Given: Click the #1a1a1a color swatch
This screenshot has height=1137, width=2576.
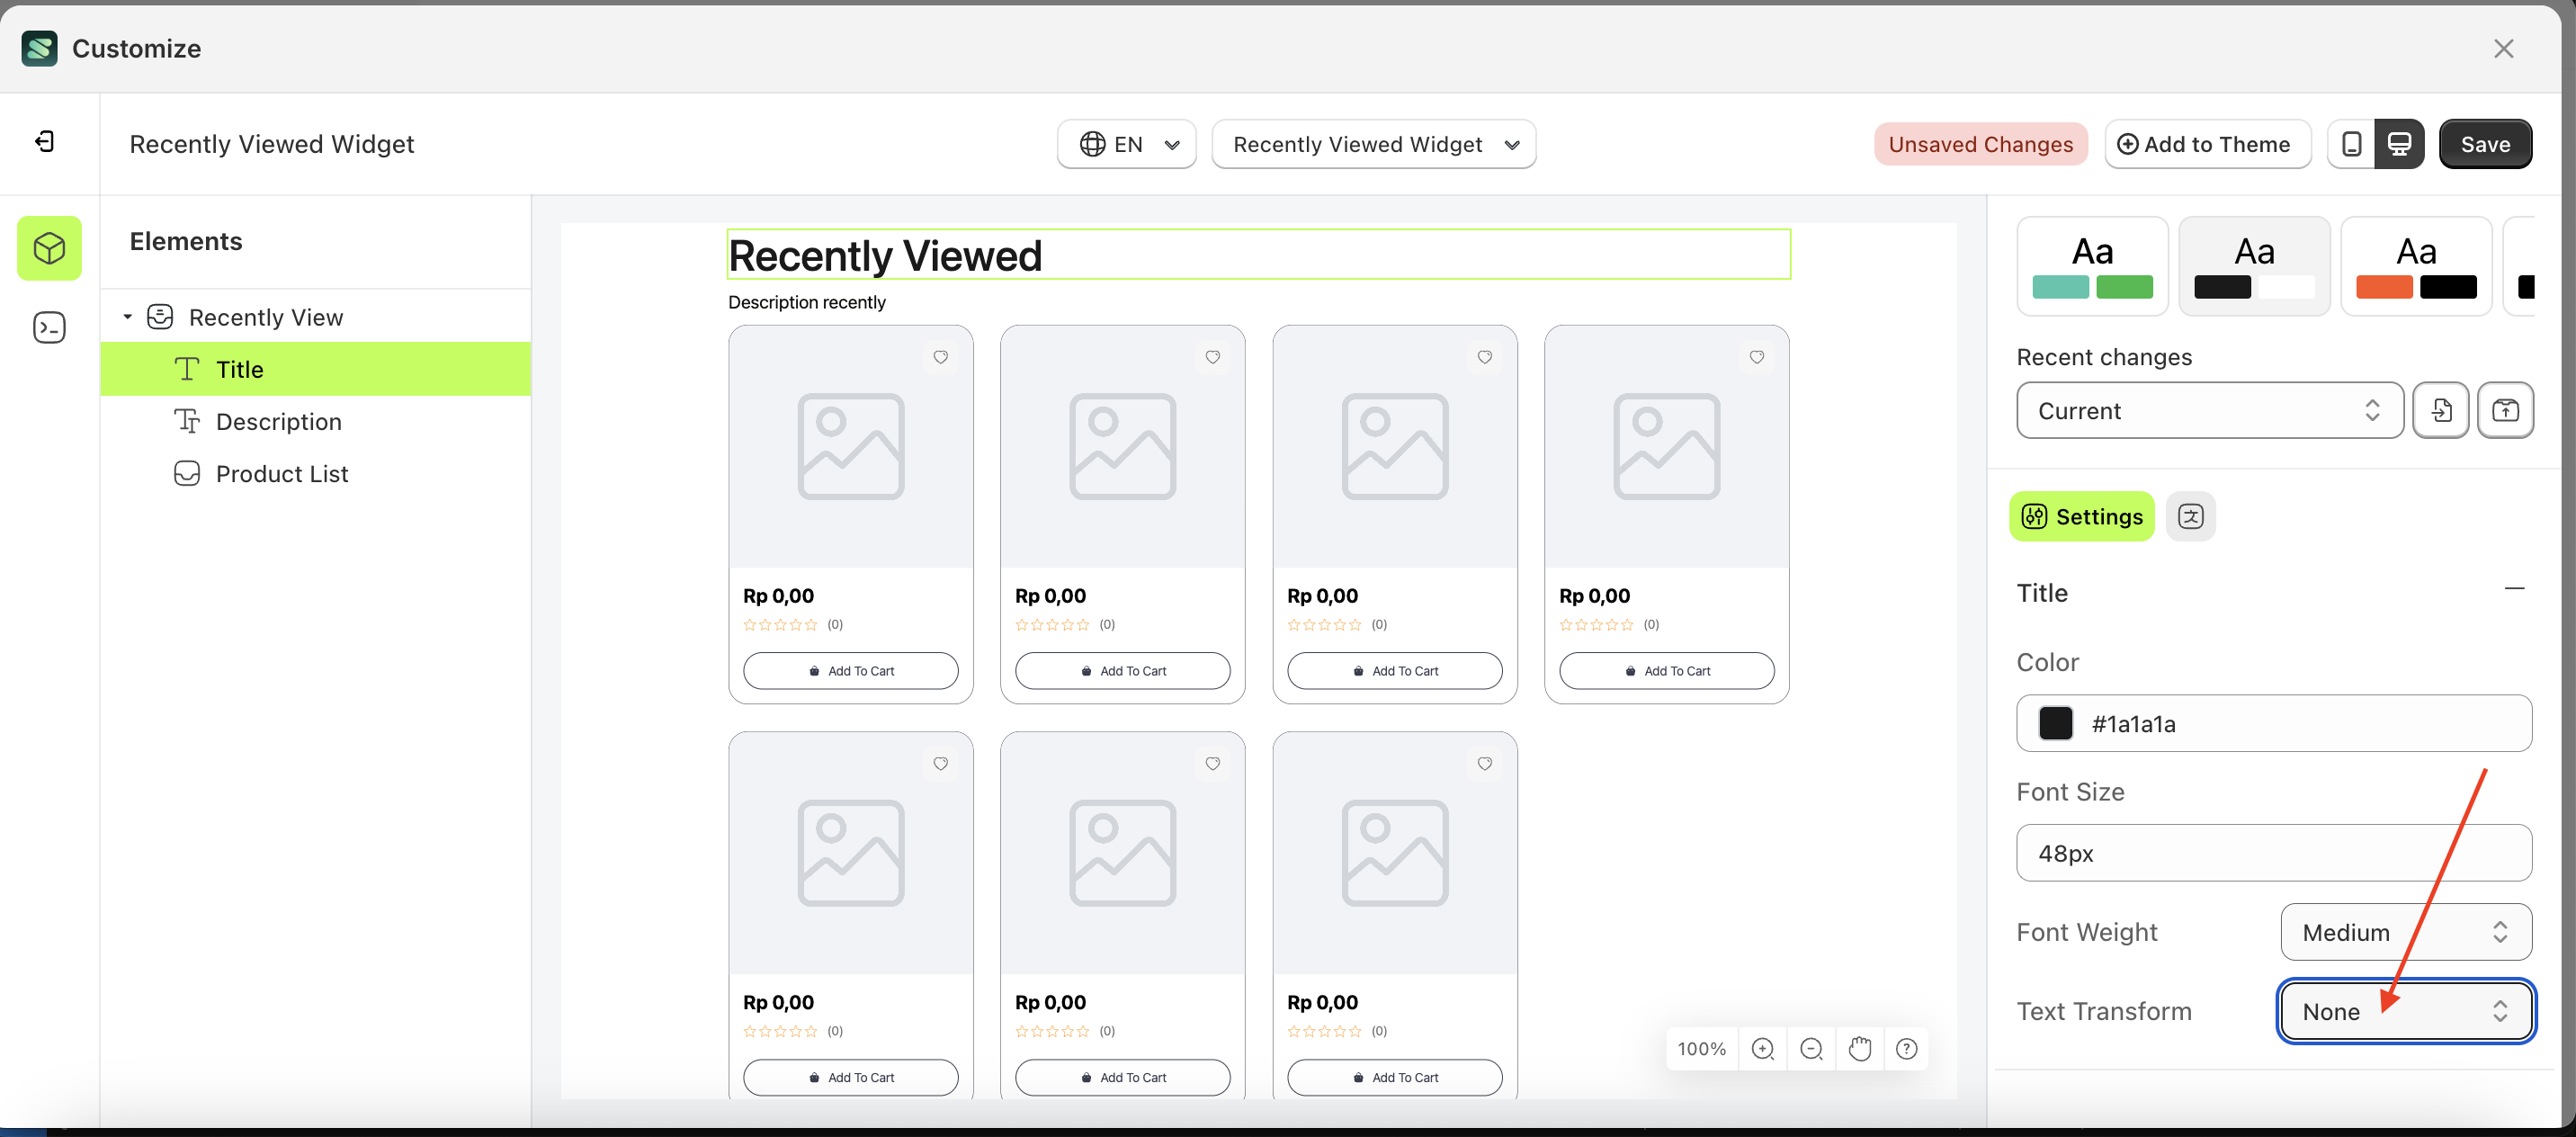Looking at the screenshot, I should tap(2055, 723).
